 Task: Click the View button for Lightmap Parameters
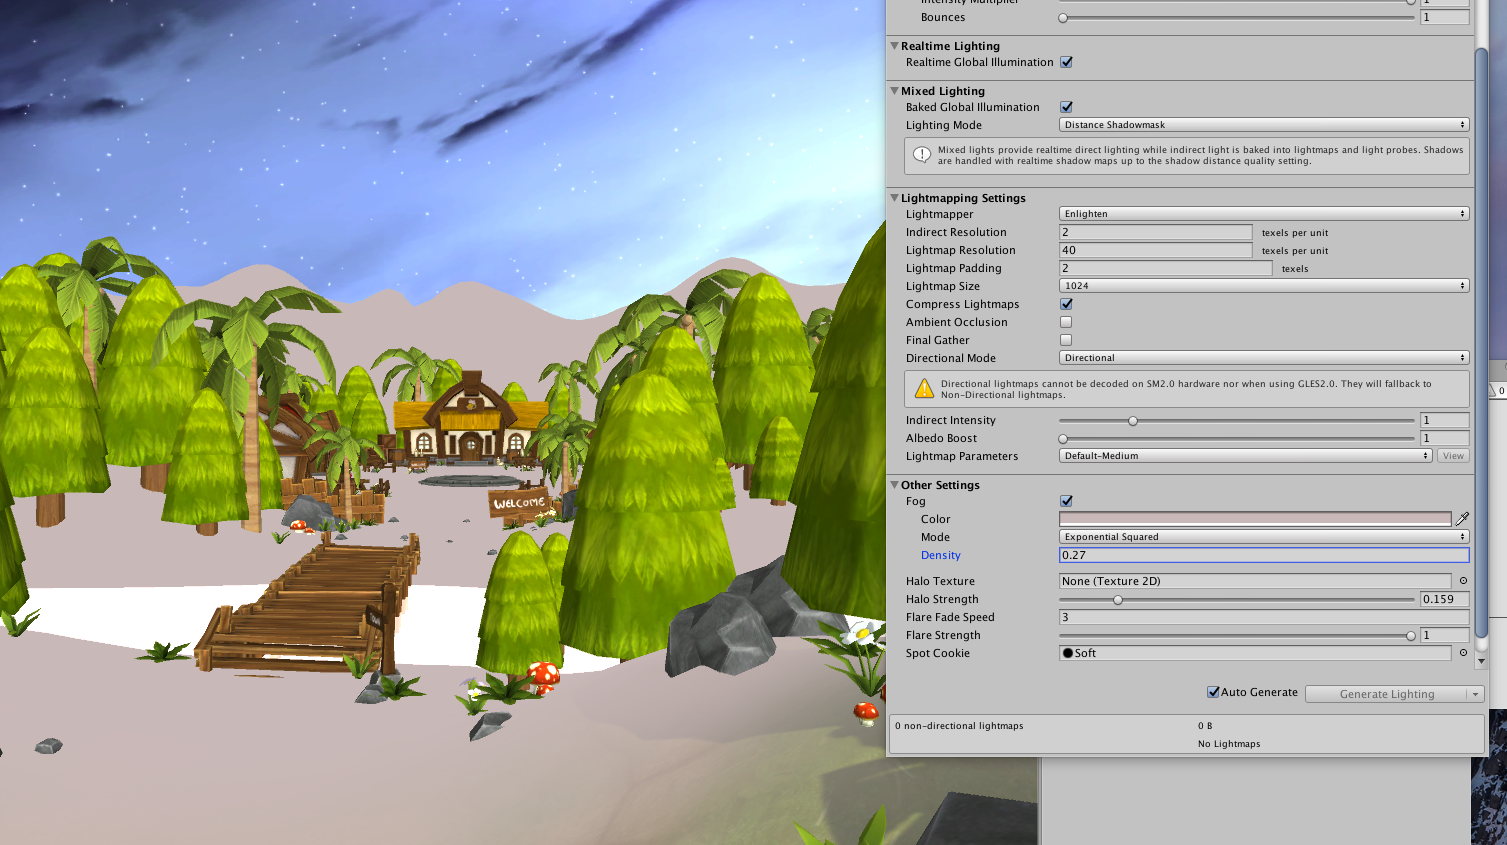1453,456
